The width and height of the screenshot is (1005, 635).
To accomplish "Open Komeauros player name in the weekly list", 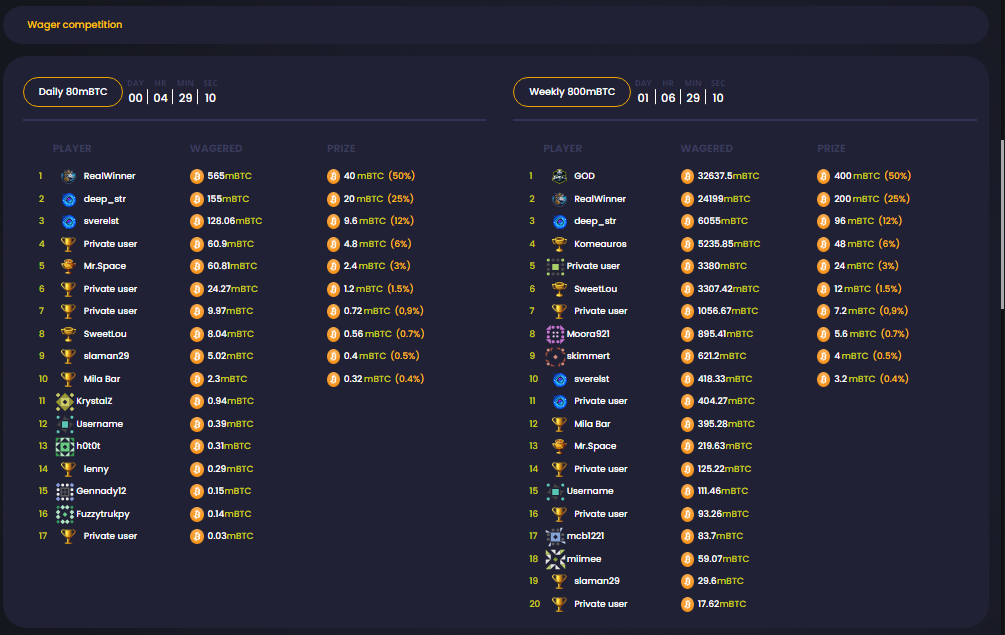I will click(602, 244).
